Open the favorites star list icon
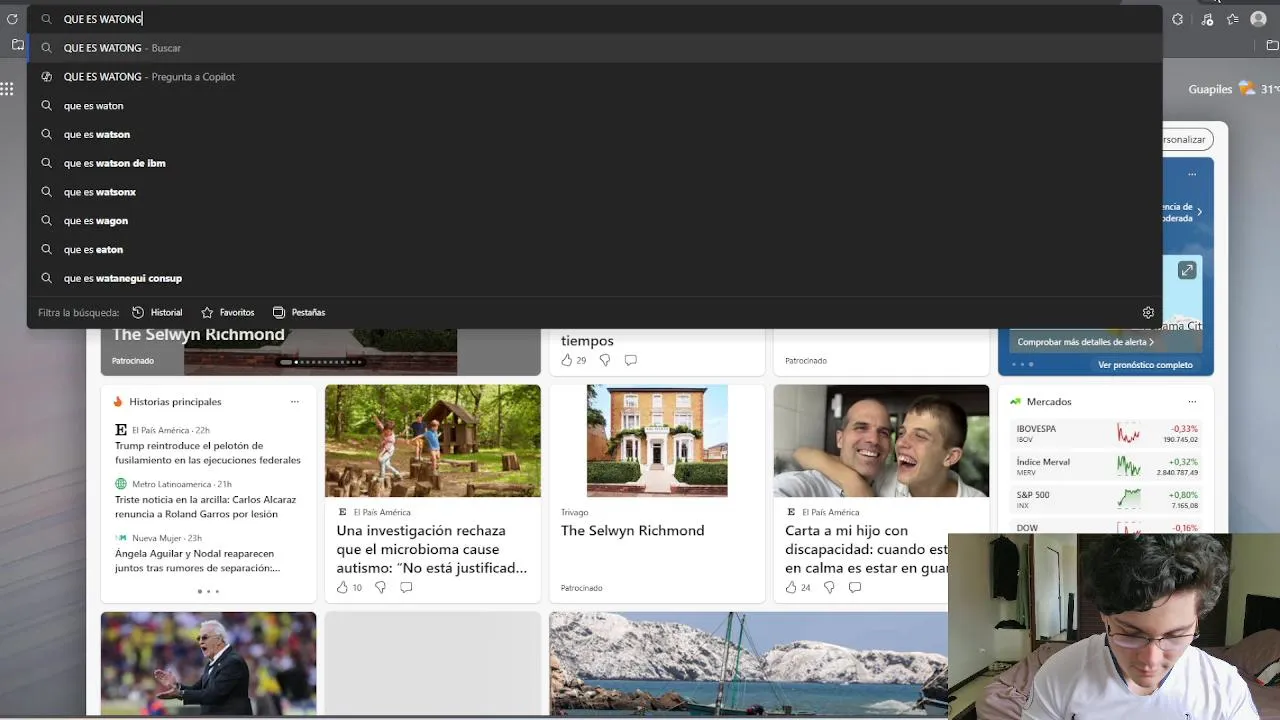Screen dimensions: 1280x720 (1233, 19)
